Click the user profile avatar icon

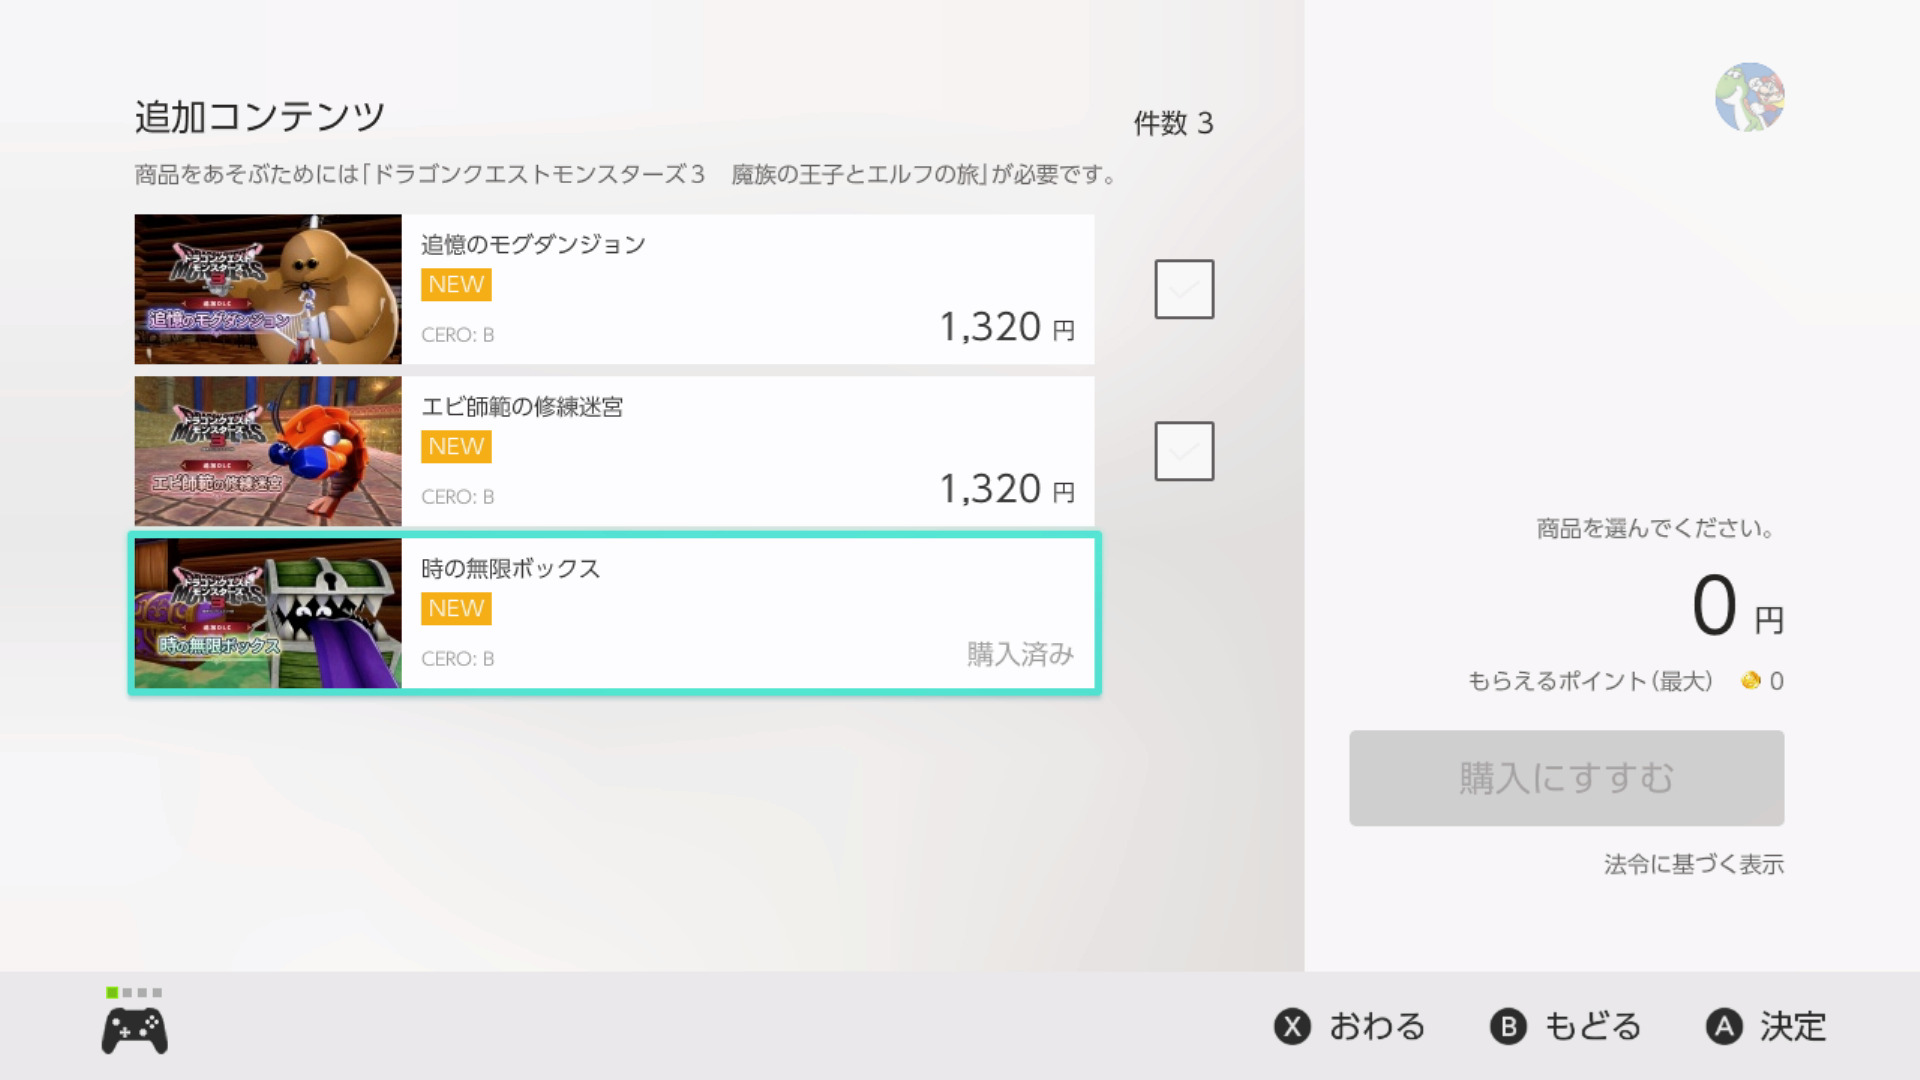click(x=1748, y=99)
